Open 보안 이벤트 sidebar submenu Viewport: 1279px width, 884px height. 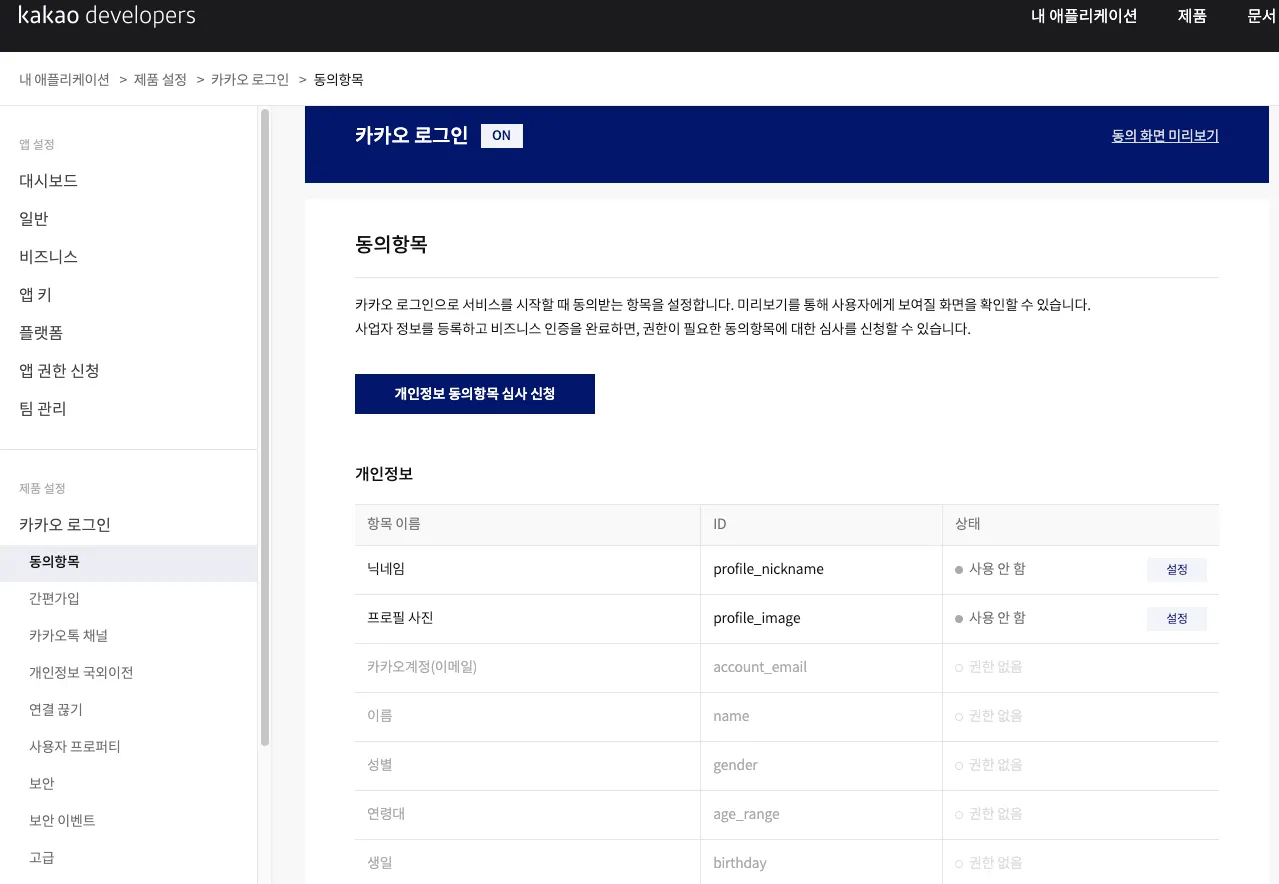[62, 821]
